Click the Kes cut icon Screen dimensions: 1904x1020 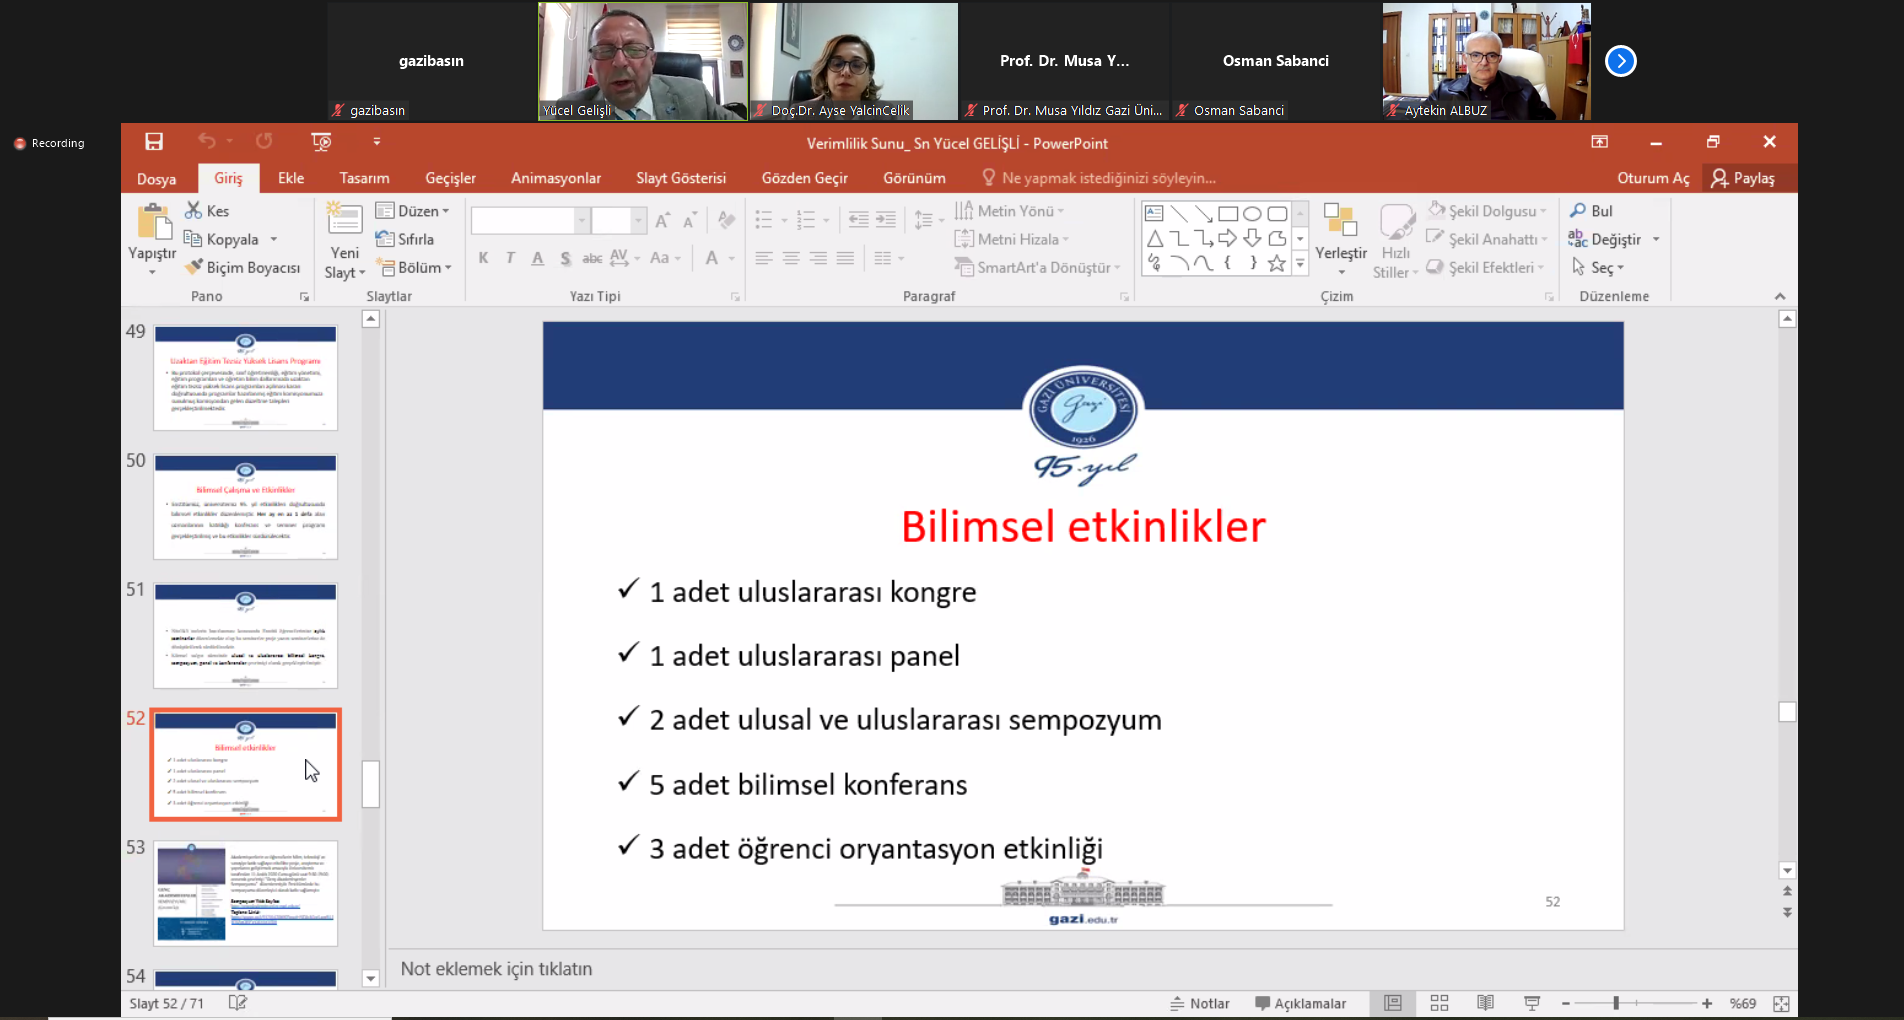tap(194, 210)
